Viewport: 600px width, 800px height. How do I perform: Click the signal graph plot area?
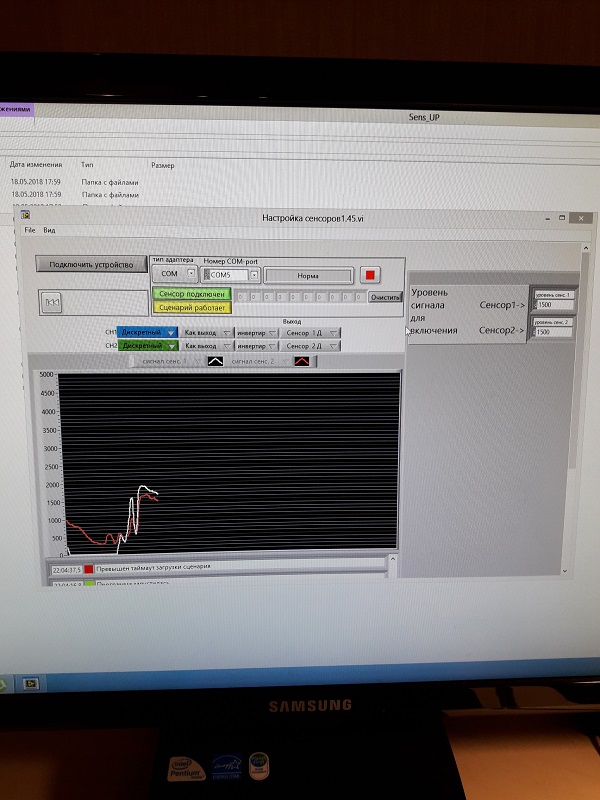click(228, 462)
